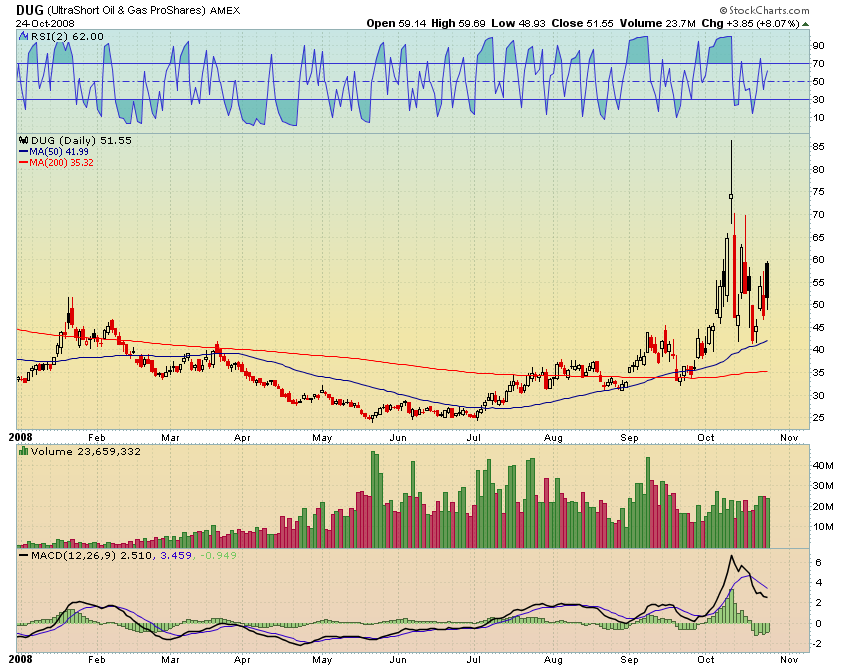Click 6 on the MACD axis
The width and height of the screenshot is (850, 668).
pos(819,563)
